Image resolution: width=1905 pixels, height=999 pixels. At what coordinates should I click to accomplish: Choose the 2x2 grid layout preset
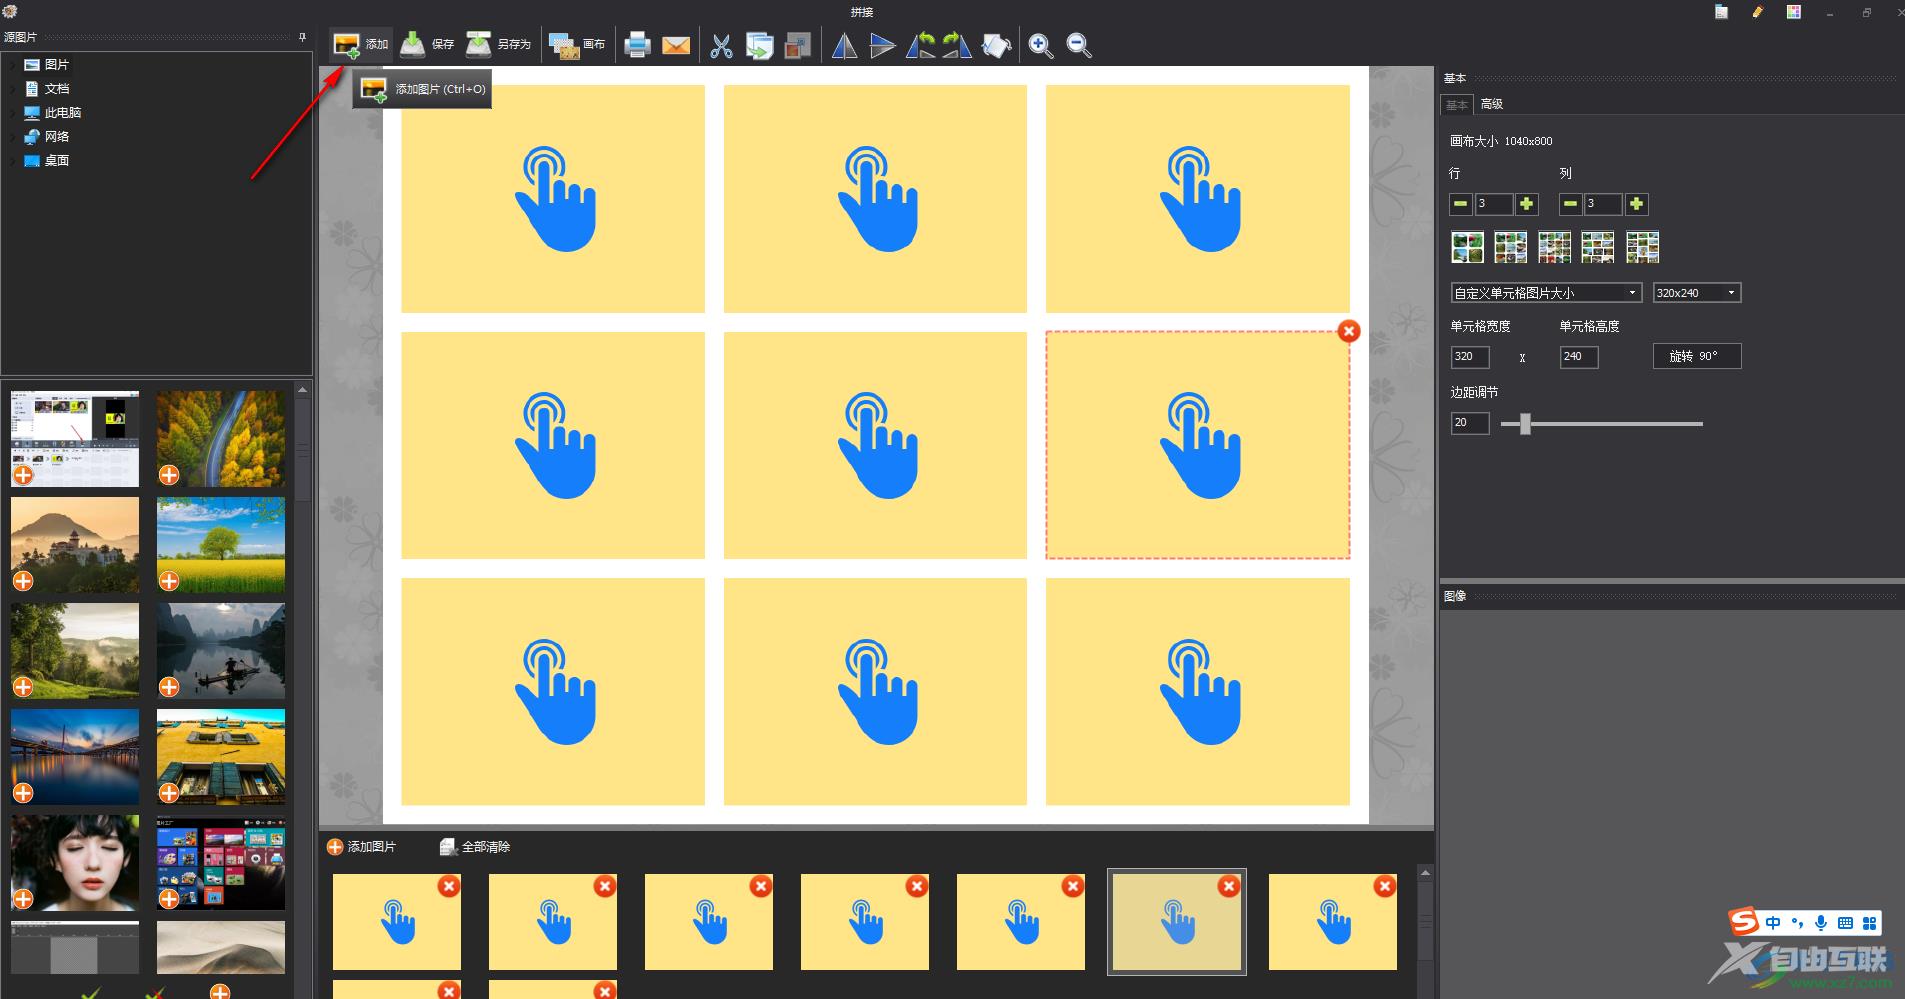[1467, 247]
